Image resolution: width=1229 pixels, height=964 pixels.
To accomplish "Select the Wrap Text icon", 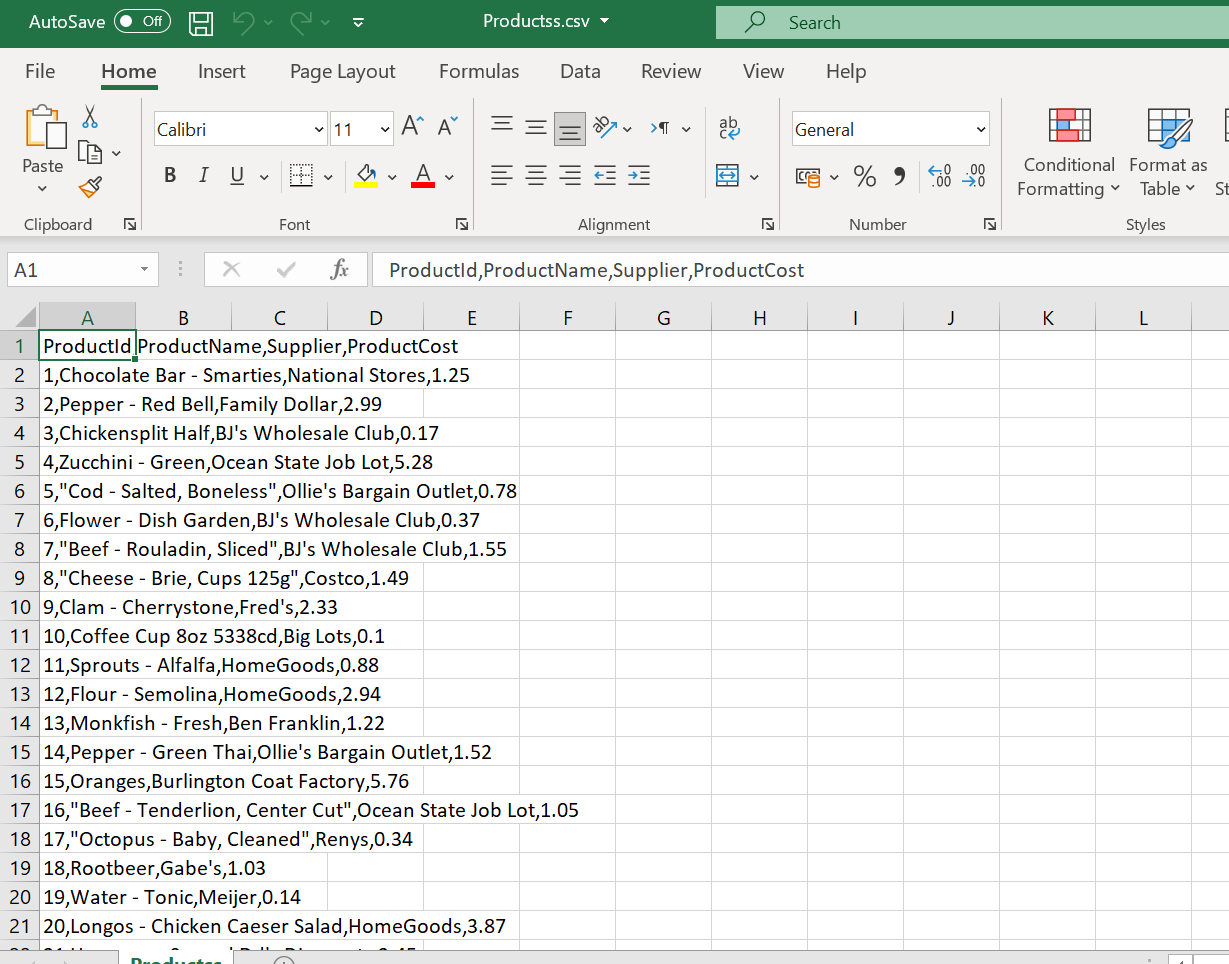I will [x=729, y=128].
